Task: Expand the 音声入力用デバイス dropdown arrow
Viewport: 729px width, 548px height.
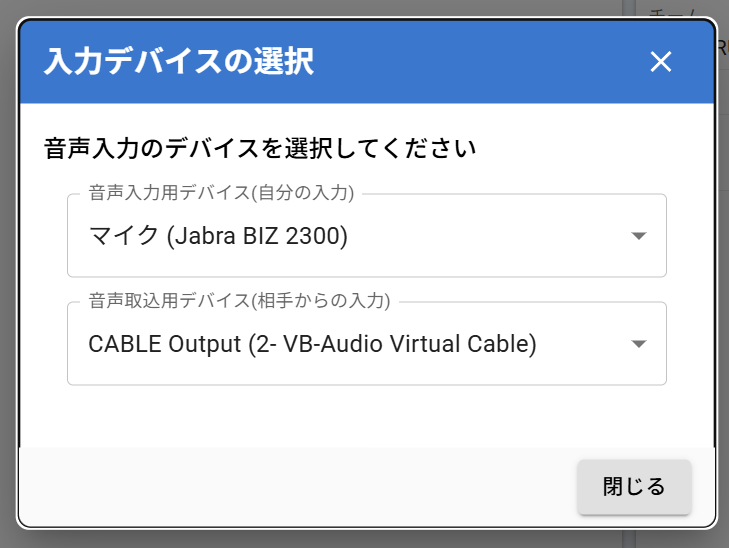Action: tap(640, 236)
